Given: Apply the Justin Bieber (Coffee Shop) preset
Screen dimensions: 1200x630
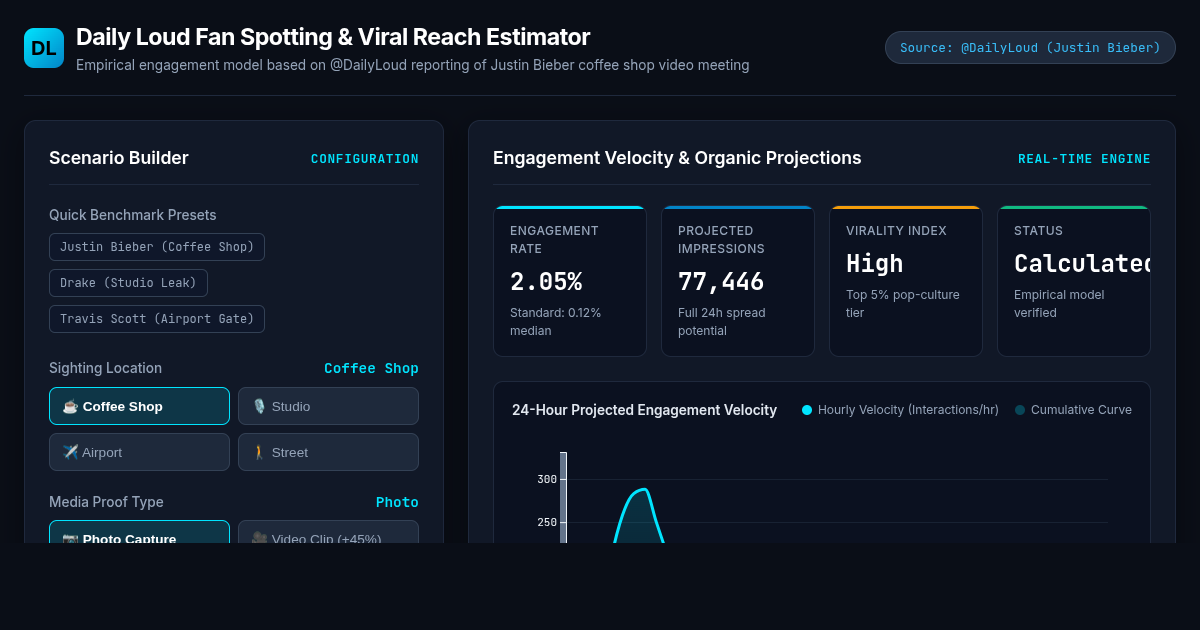Looking at the screenshot, I should [x=157, y=247].
